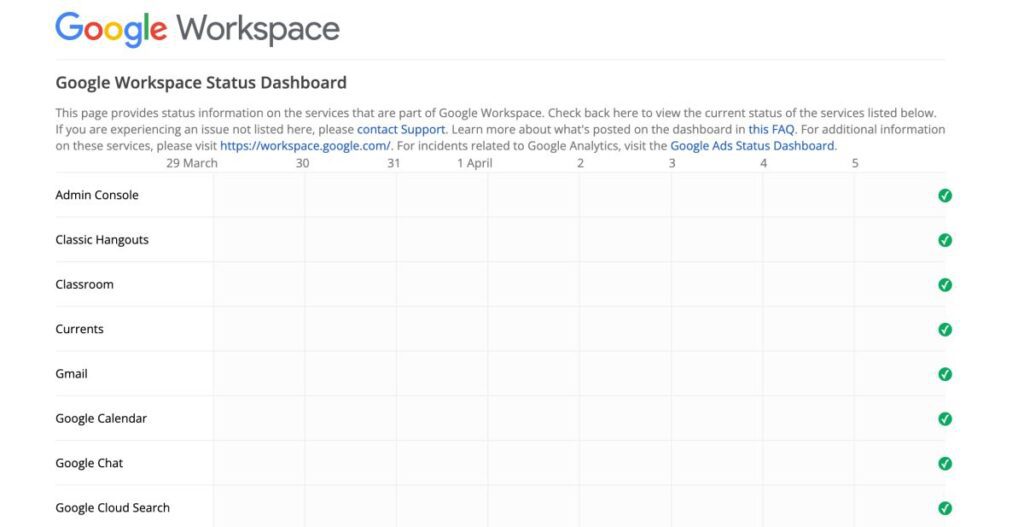Click the Admin Console service name

point(97,195)
